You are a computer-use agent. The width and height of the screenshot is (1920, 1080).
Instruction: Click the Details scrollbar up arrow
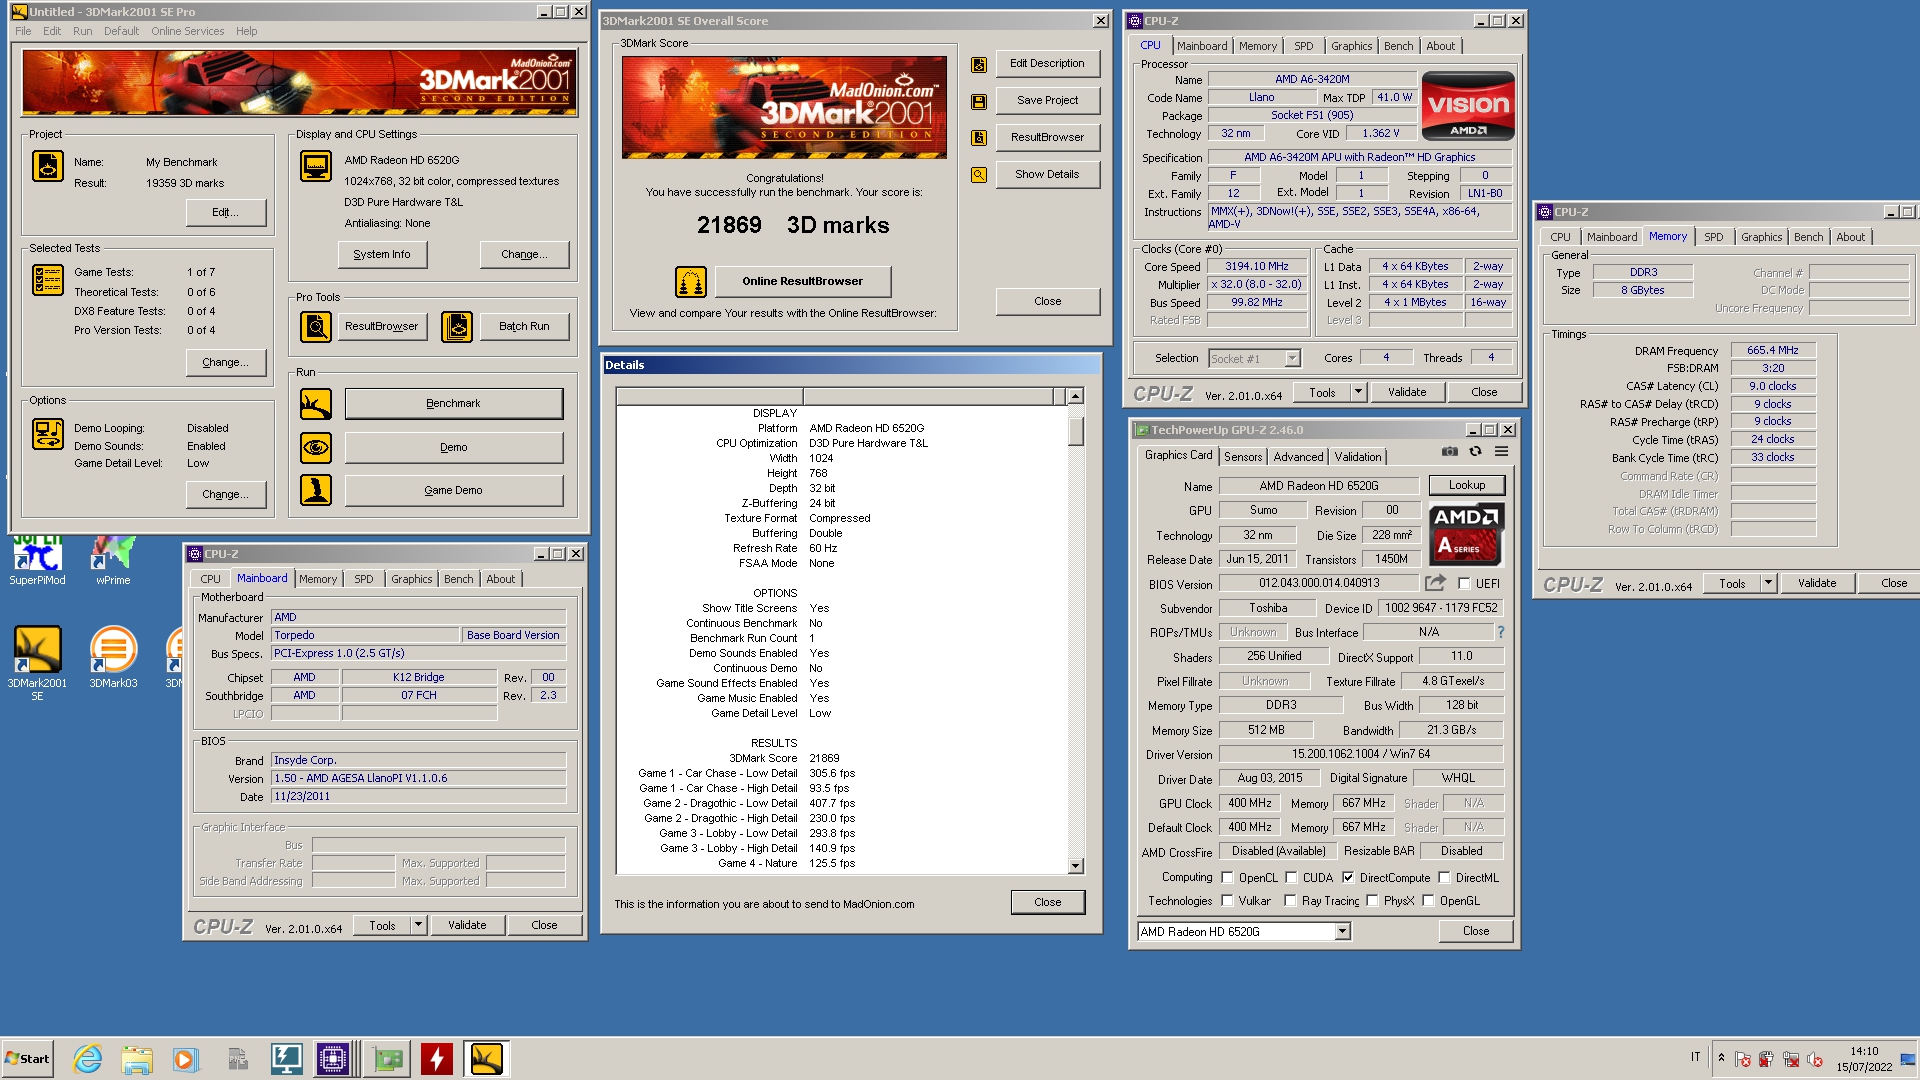pos(1075,397)
